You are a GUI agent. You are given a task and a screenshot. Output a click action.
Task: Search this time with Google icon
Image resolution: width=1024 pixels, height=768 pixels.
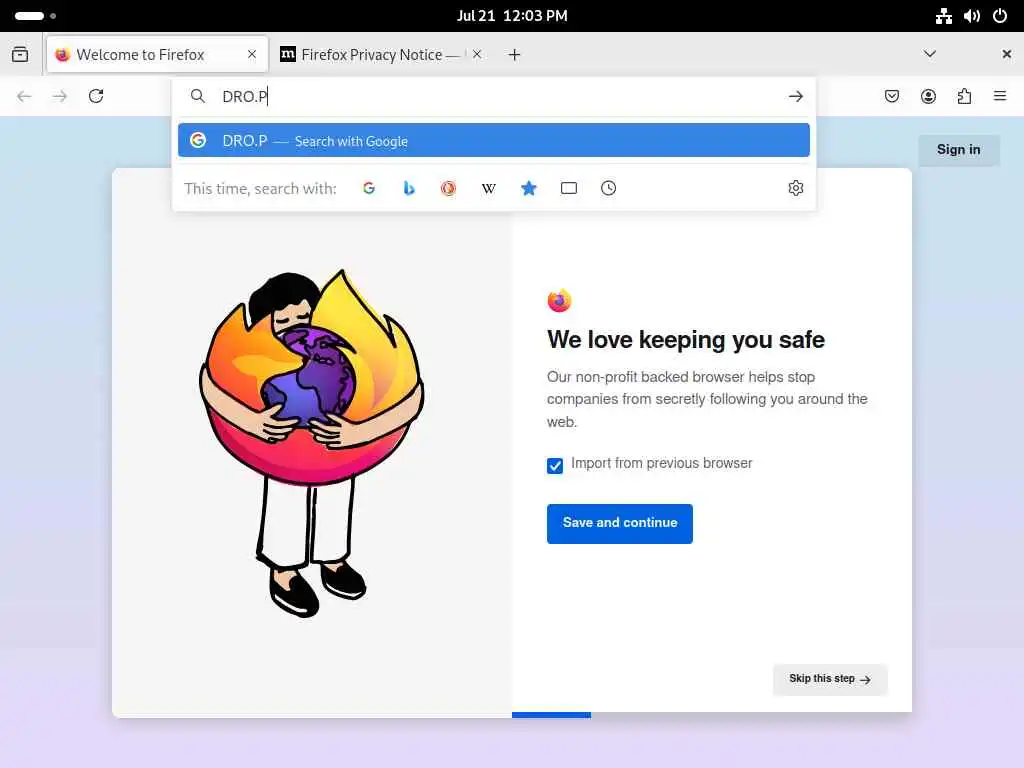369,188
